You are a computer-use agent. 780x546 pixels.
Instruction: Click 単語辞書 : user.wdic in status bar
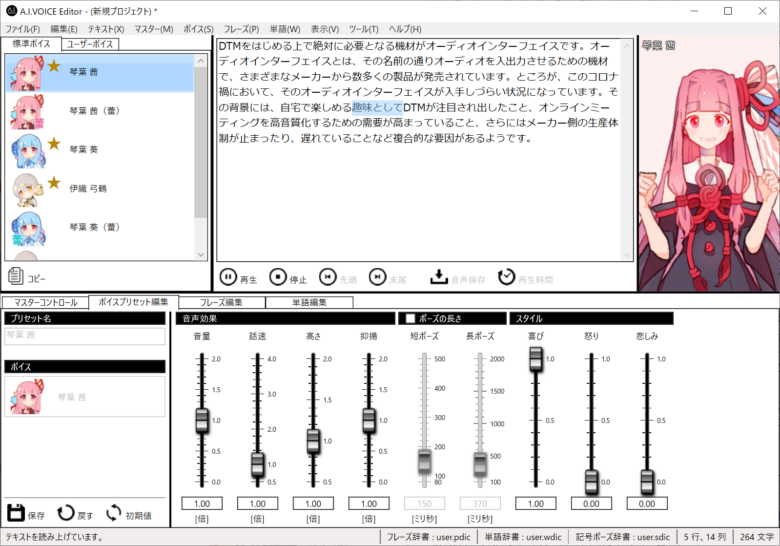pyautogui.click(x=523, y=537)
